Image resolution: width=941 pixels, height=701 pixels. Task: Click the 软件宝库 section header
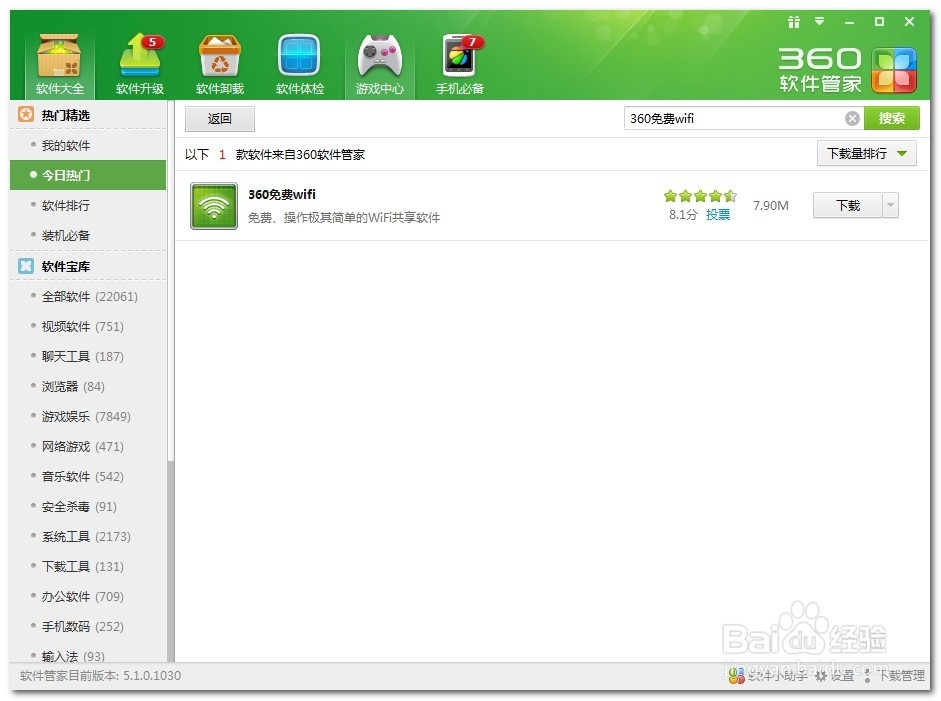pyautogui.click(x=88, y=266)
